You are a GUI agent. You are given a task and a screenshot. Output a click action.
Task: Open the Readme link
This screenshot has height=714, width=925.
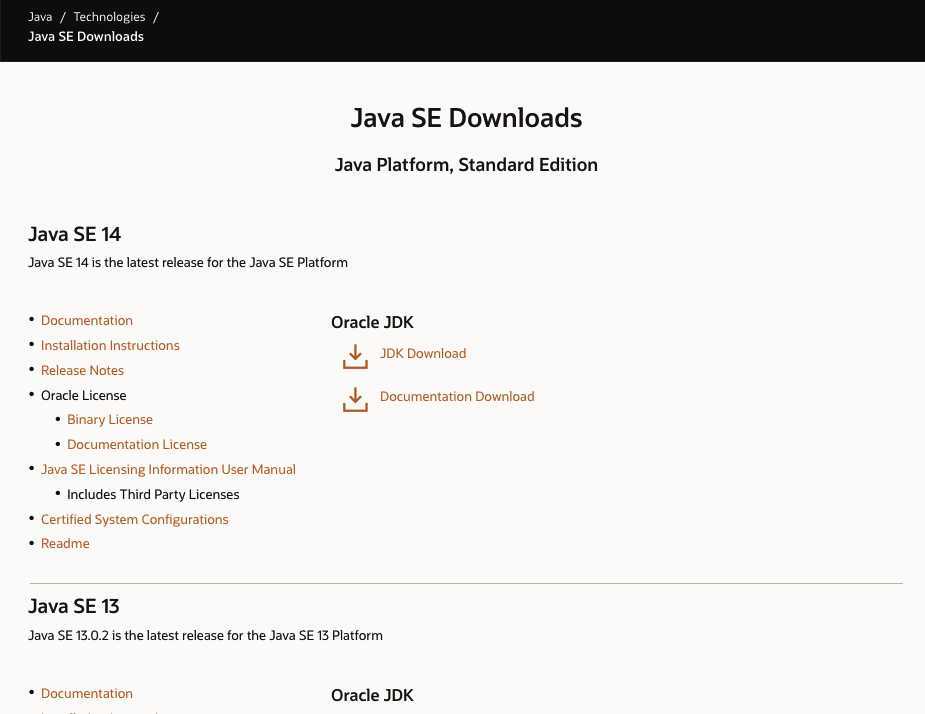[x=65, y=543]
